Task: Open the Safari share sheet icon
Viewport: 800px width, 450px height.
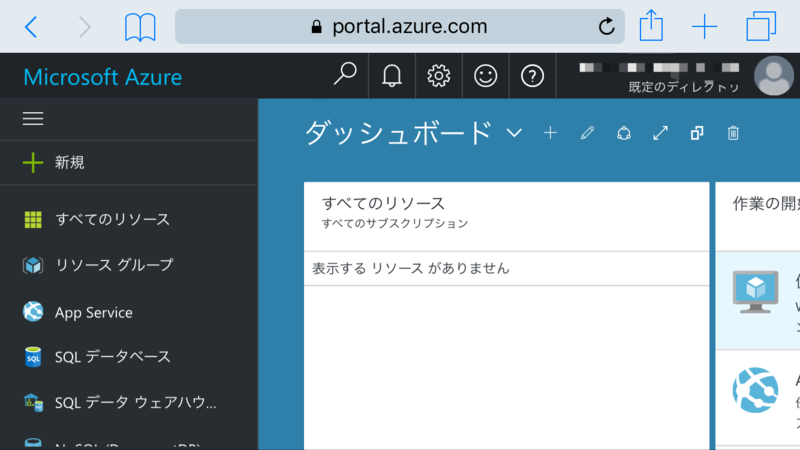Action: pyautogui.click(x=651, y=26)
